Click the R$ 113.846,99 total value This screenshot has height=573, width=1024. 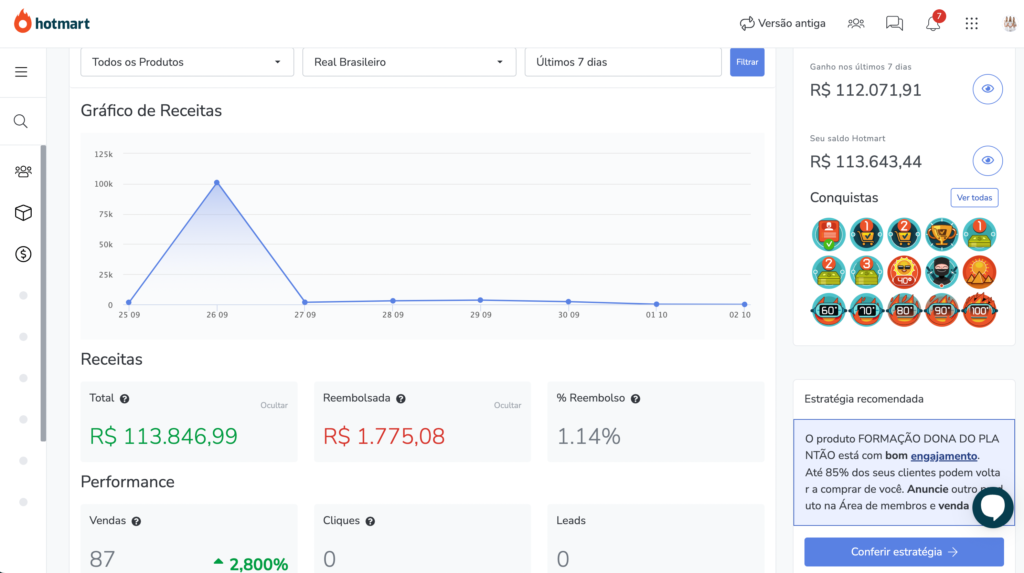click(x=163, y=436)
